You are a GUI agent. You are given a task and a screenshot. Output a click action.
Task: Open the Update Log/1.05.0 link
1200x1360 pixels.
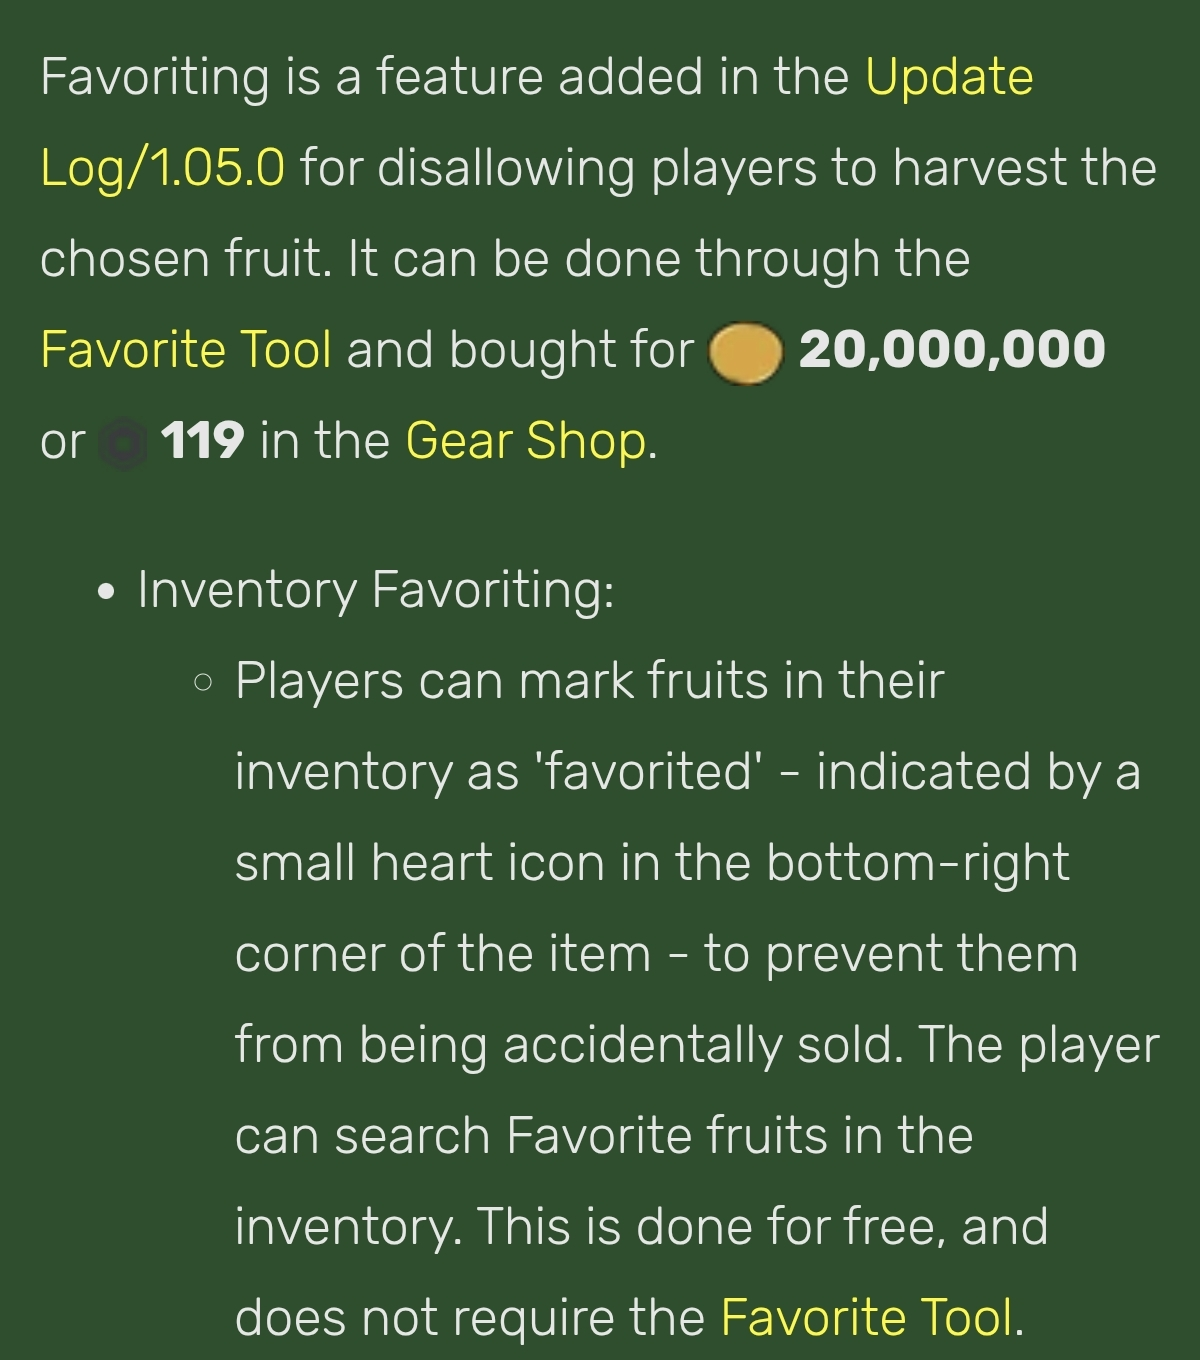[x=950, y=77]
